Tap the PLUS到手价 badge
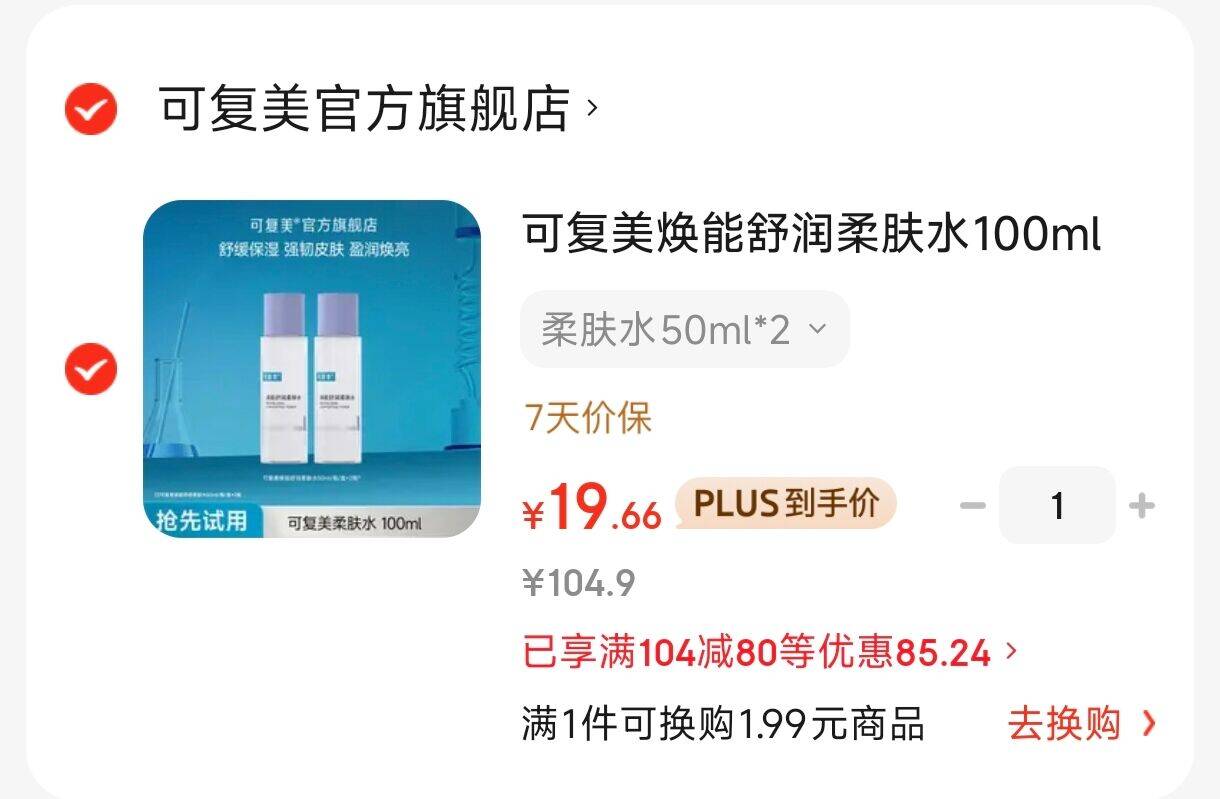This screenshot has height=799, width=1220. 786,503
